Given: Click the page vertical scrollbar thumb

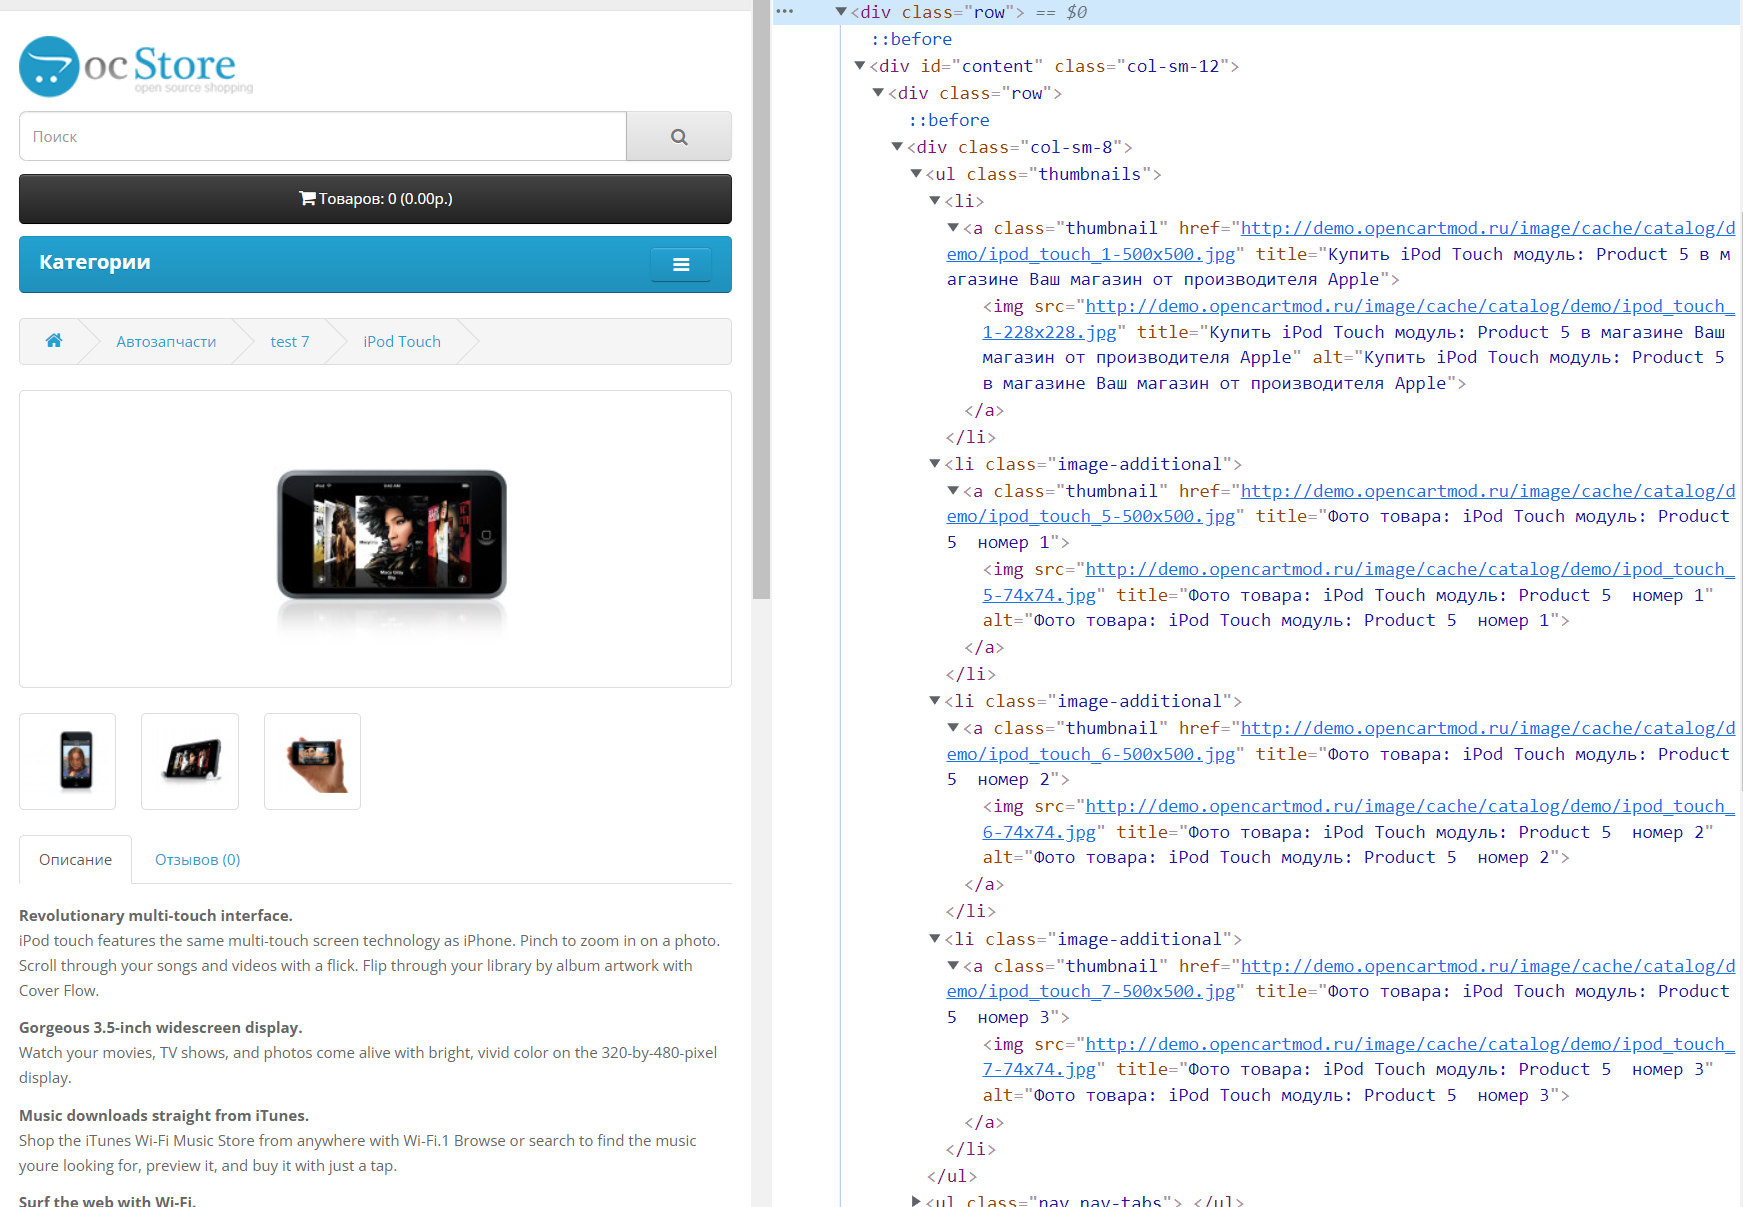Looking at the screenshot, I should click(761, 300).
